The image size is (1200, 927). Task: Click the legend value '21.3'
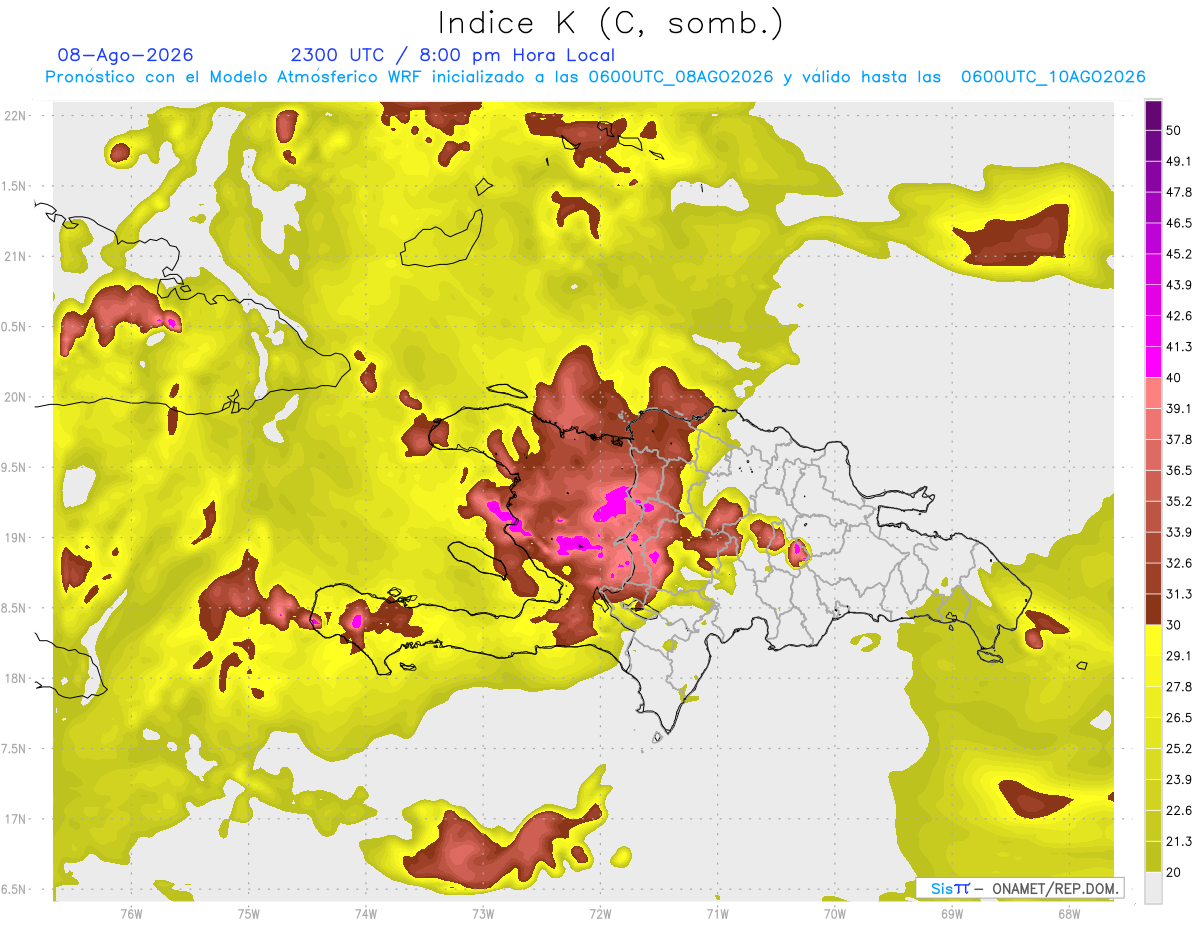pyautogui.click(x=1179, y=841)
